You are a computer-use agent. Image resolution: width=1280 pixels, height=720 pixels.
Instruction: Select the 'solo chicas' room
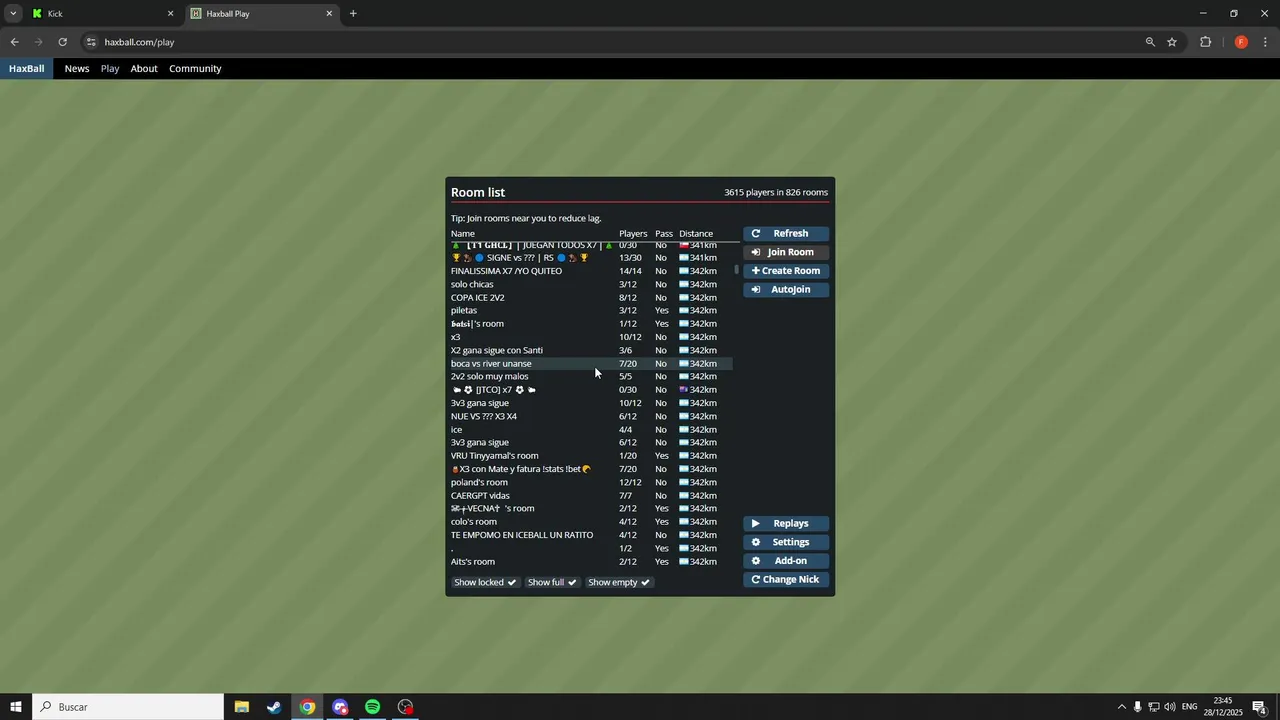coord(591,284)
